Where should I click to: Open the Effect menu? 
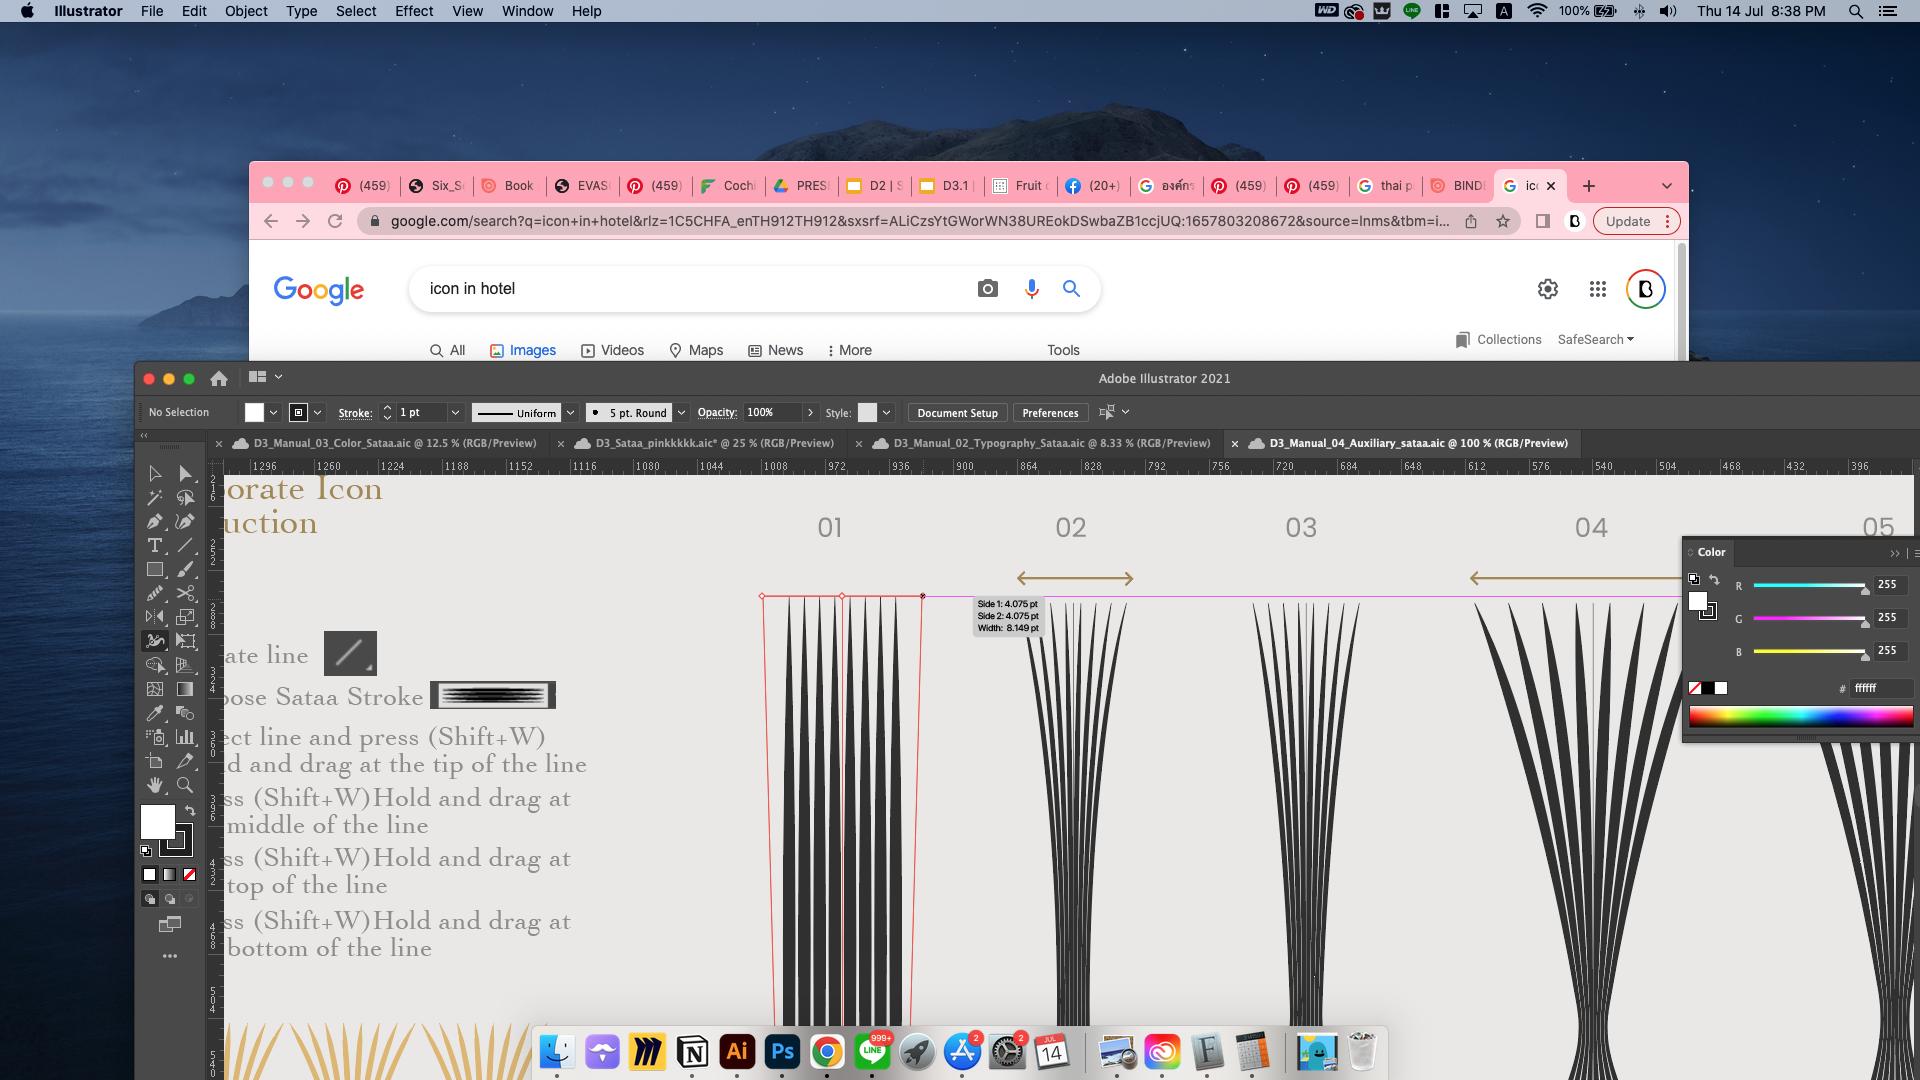click(413, 11)
